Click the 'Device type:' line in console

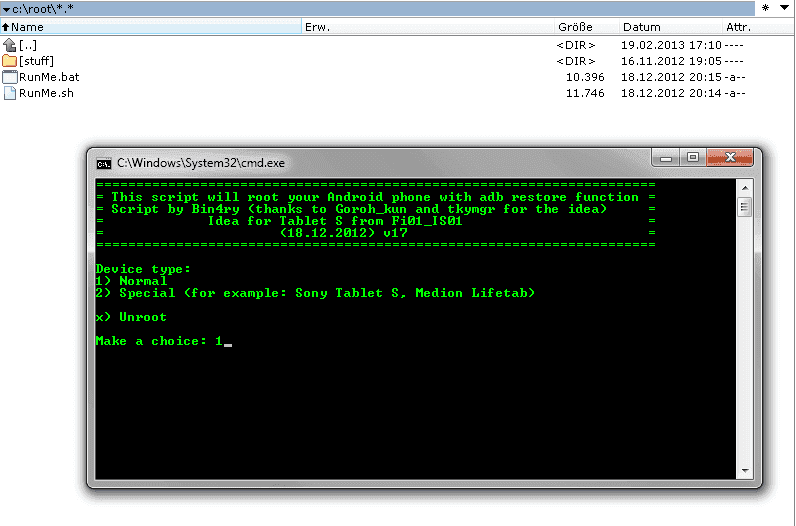coord(143,269)
